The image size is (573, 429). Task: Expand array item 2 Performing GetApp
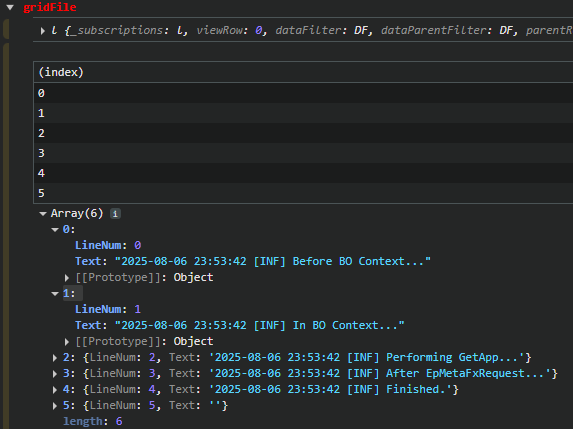(54, 358)
